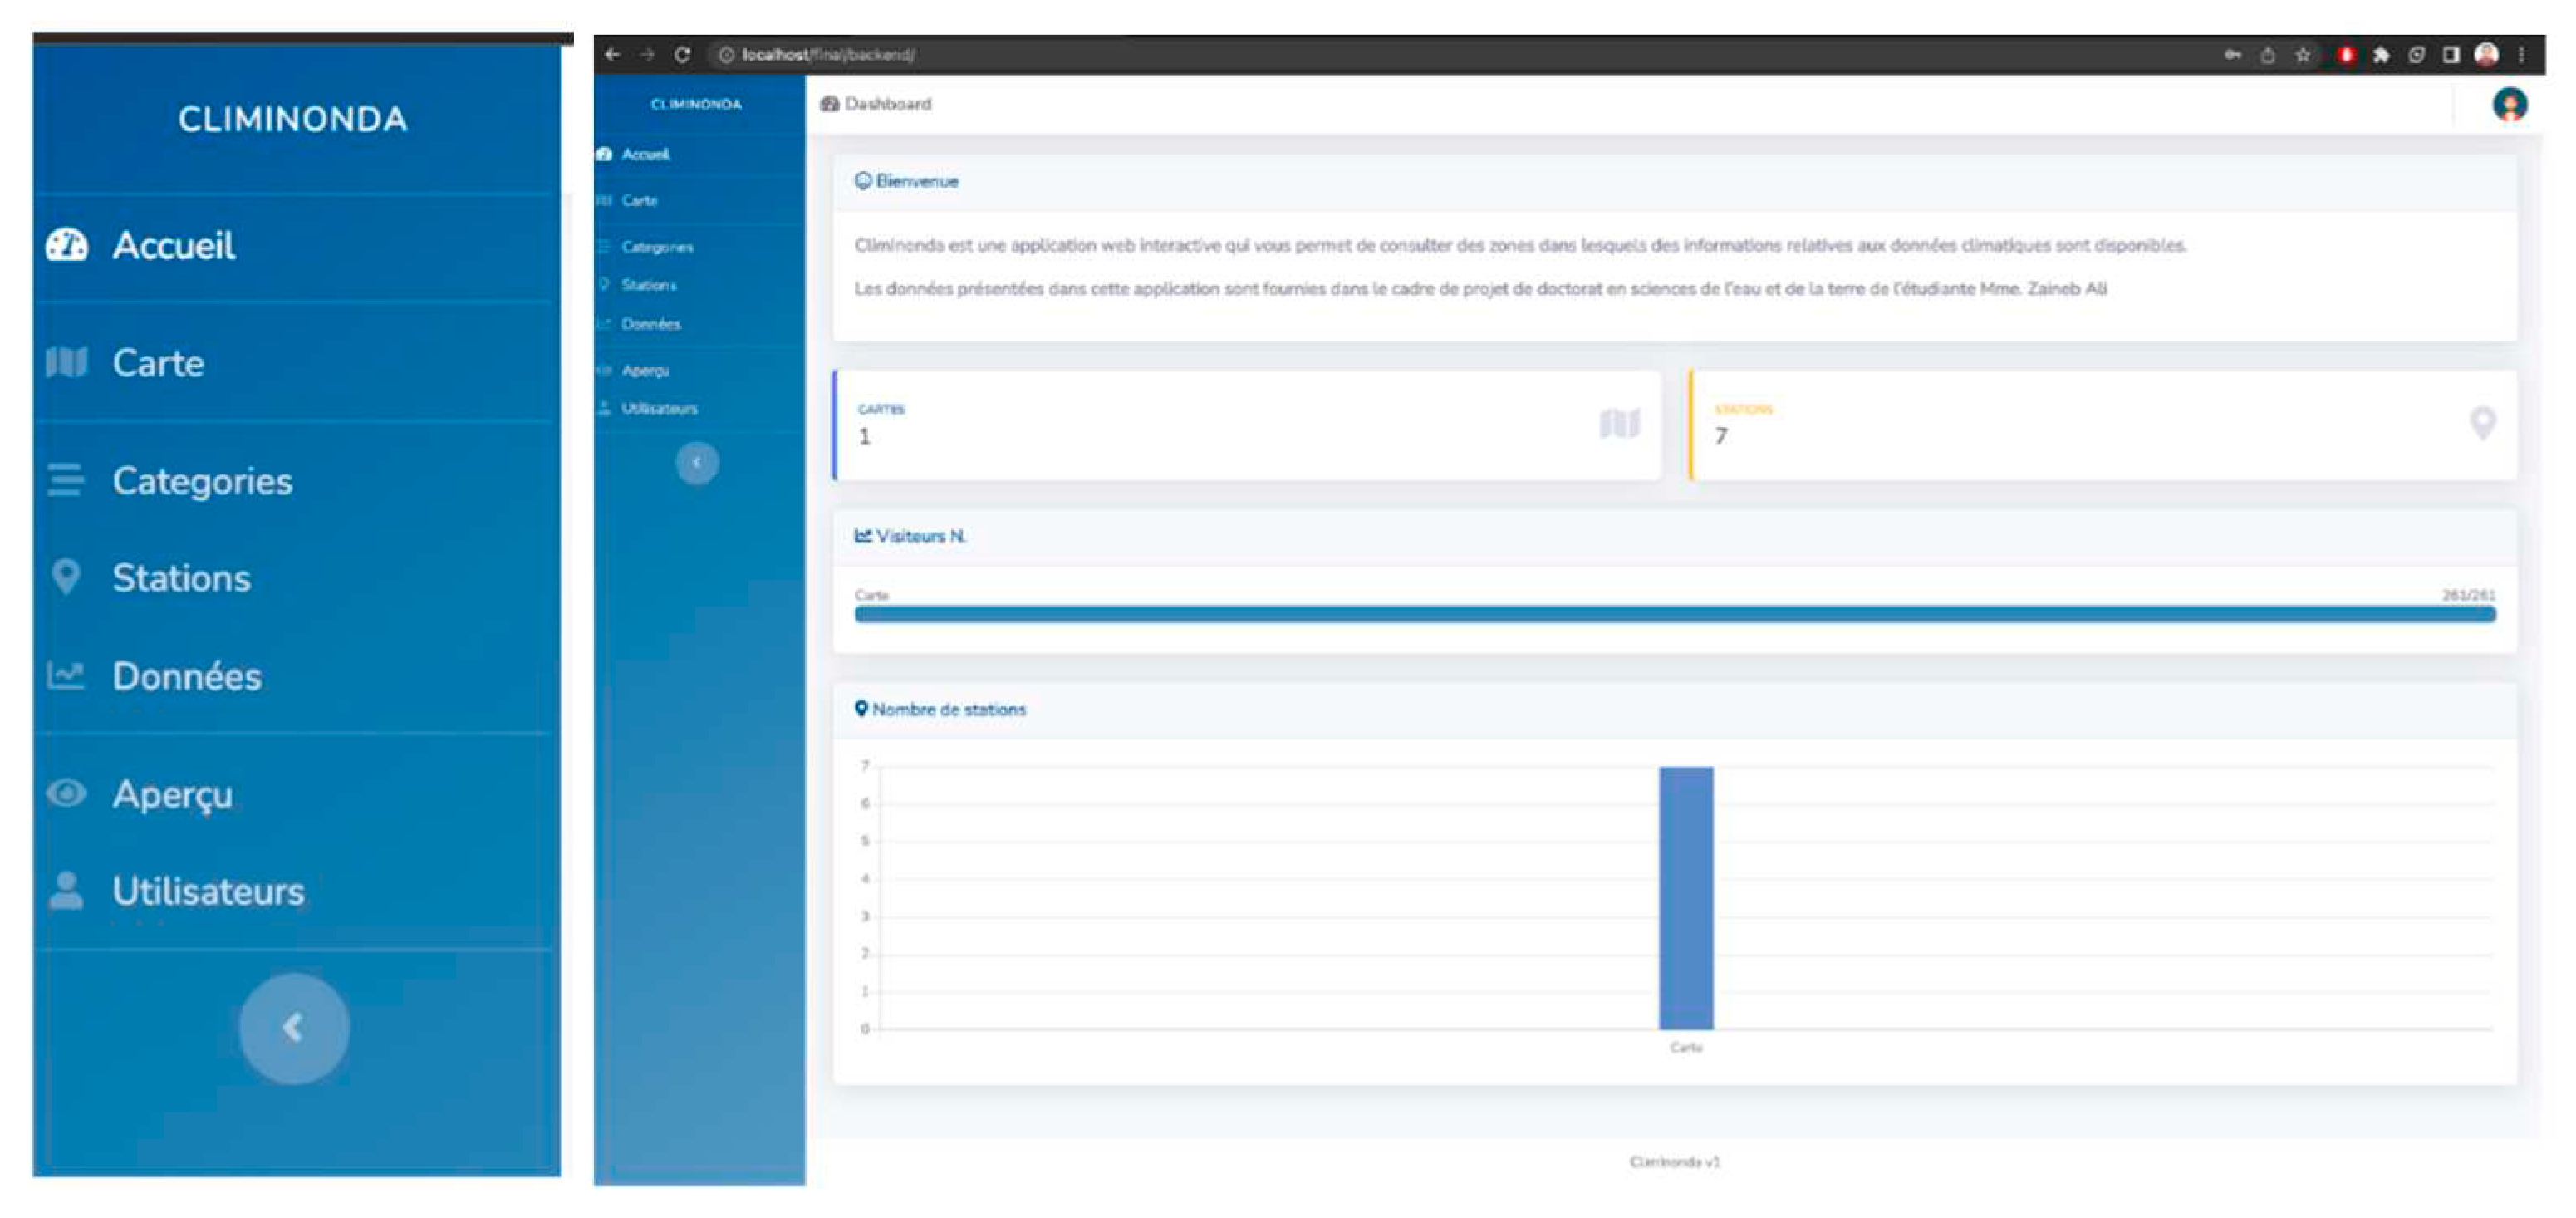Open the browser extensions puzzle icon
This screenshot has width=2576, height=1218.
pos(2381,55)
